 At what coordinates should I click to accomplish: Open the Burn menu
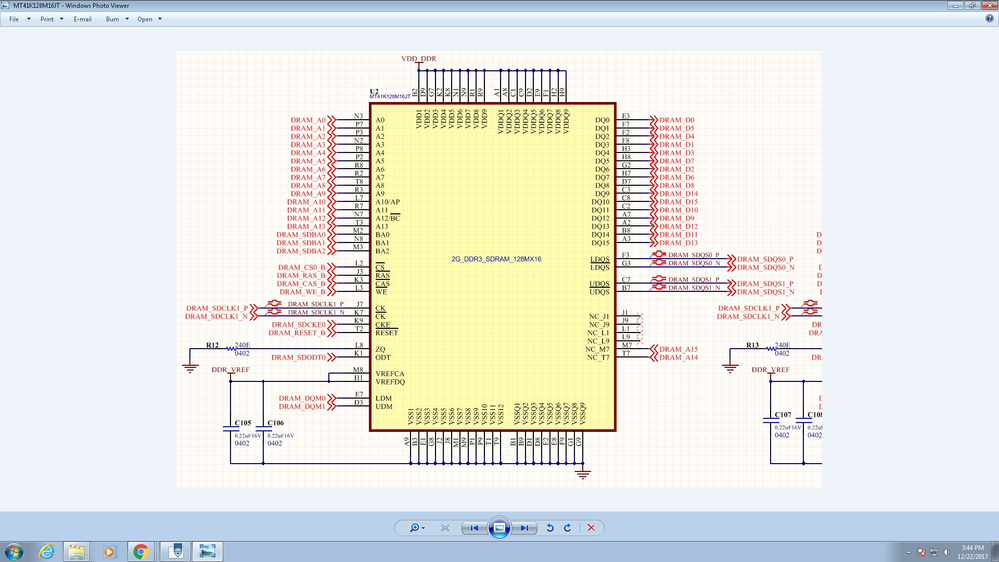112,19
